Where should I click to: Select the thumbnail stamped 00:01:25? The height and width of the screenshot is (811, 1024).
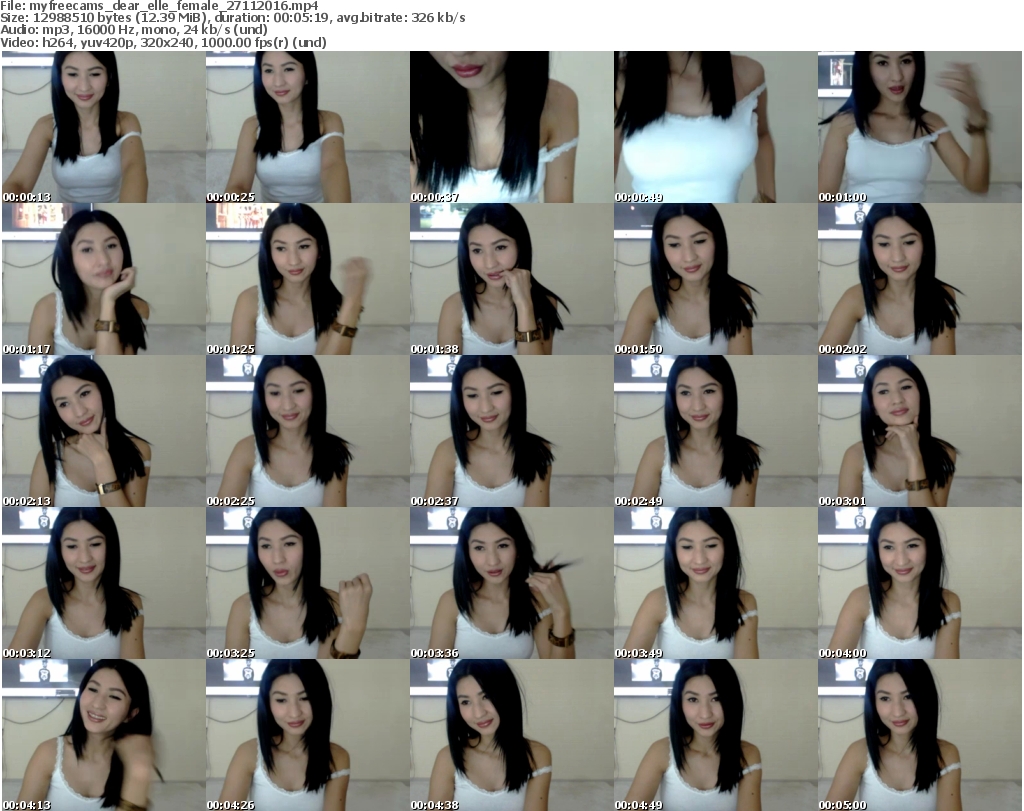coord(308,279)
